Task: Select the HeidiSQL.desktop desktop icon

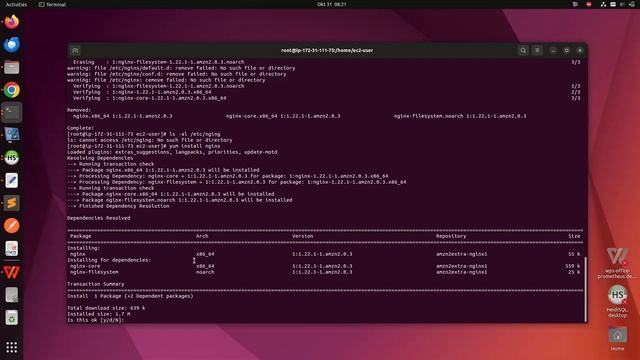Action: coord(617,301)
